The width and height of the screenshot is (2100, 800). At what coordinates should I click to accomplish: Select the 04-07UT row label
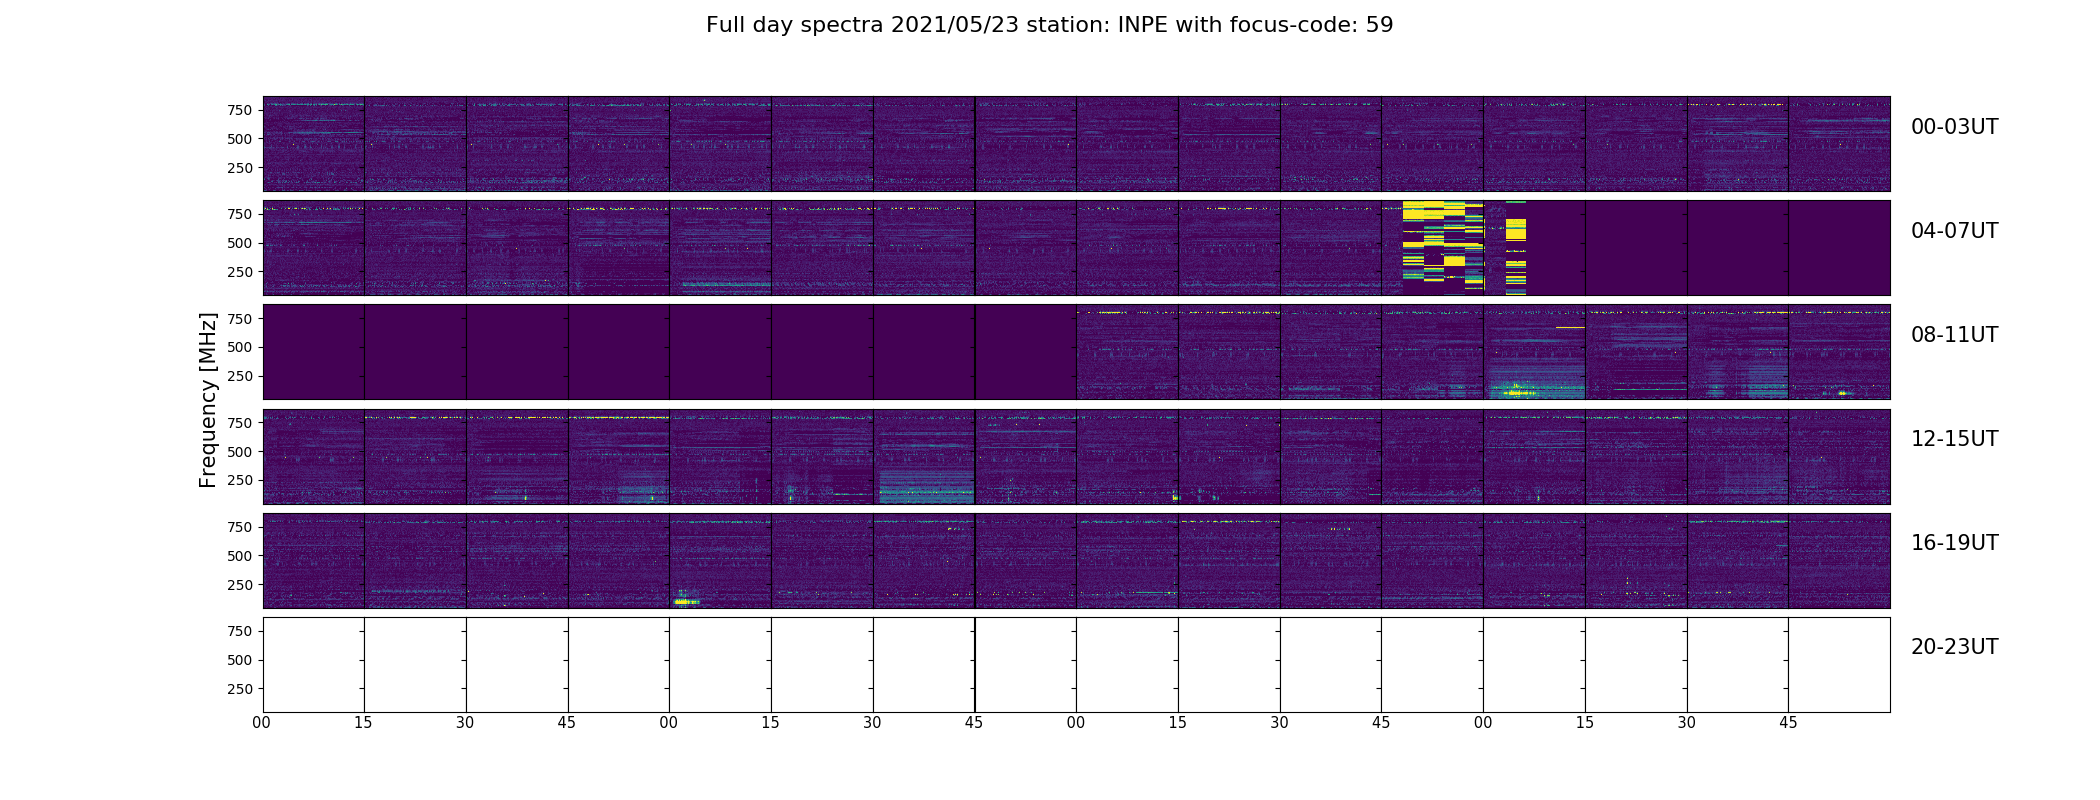click(x=1954, y=231)
